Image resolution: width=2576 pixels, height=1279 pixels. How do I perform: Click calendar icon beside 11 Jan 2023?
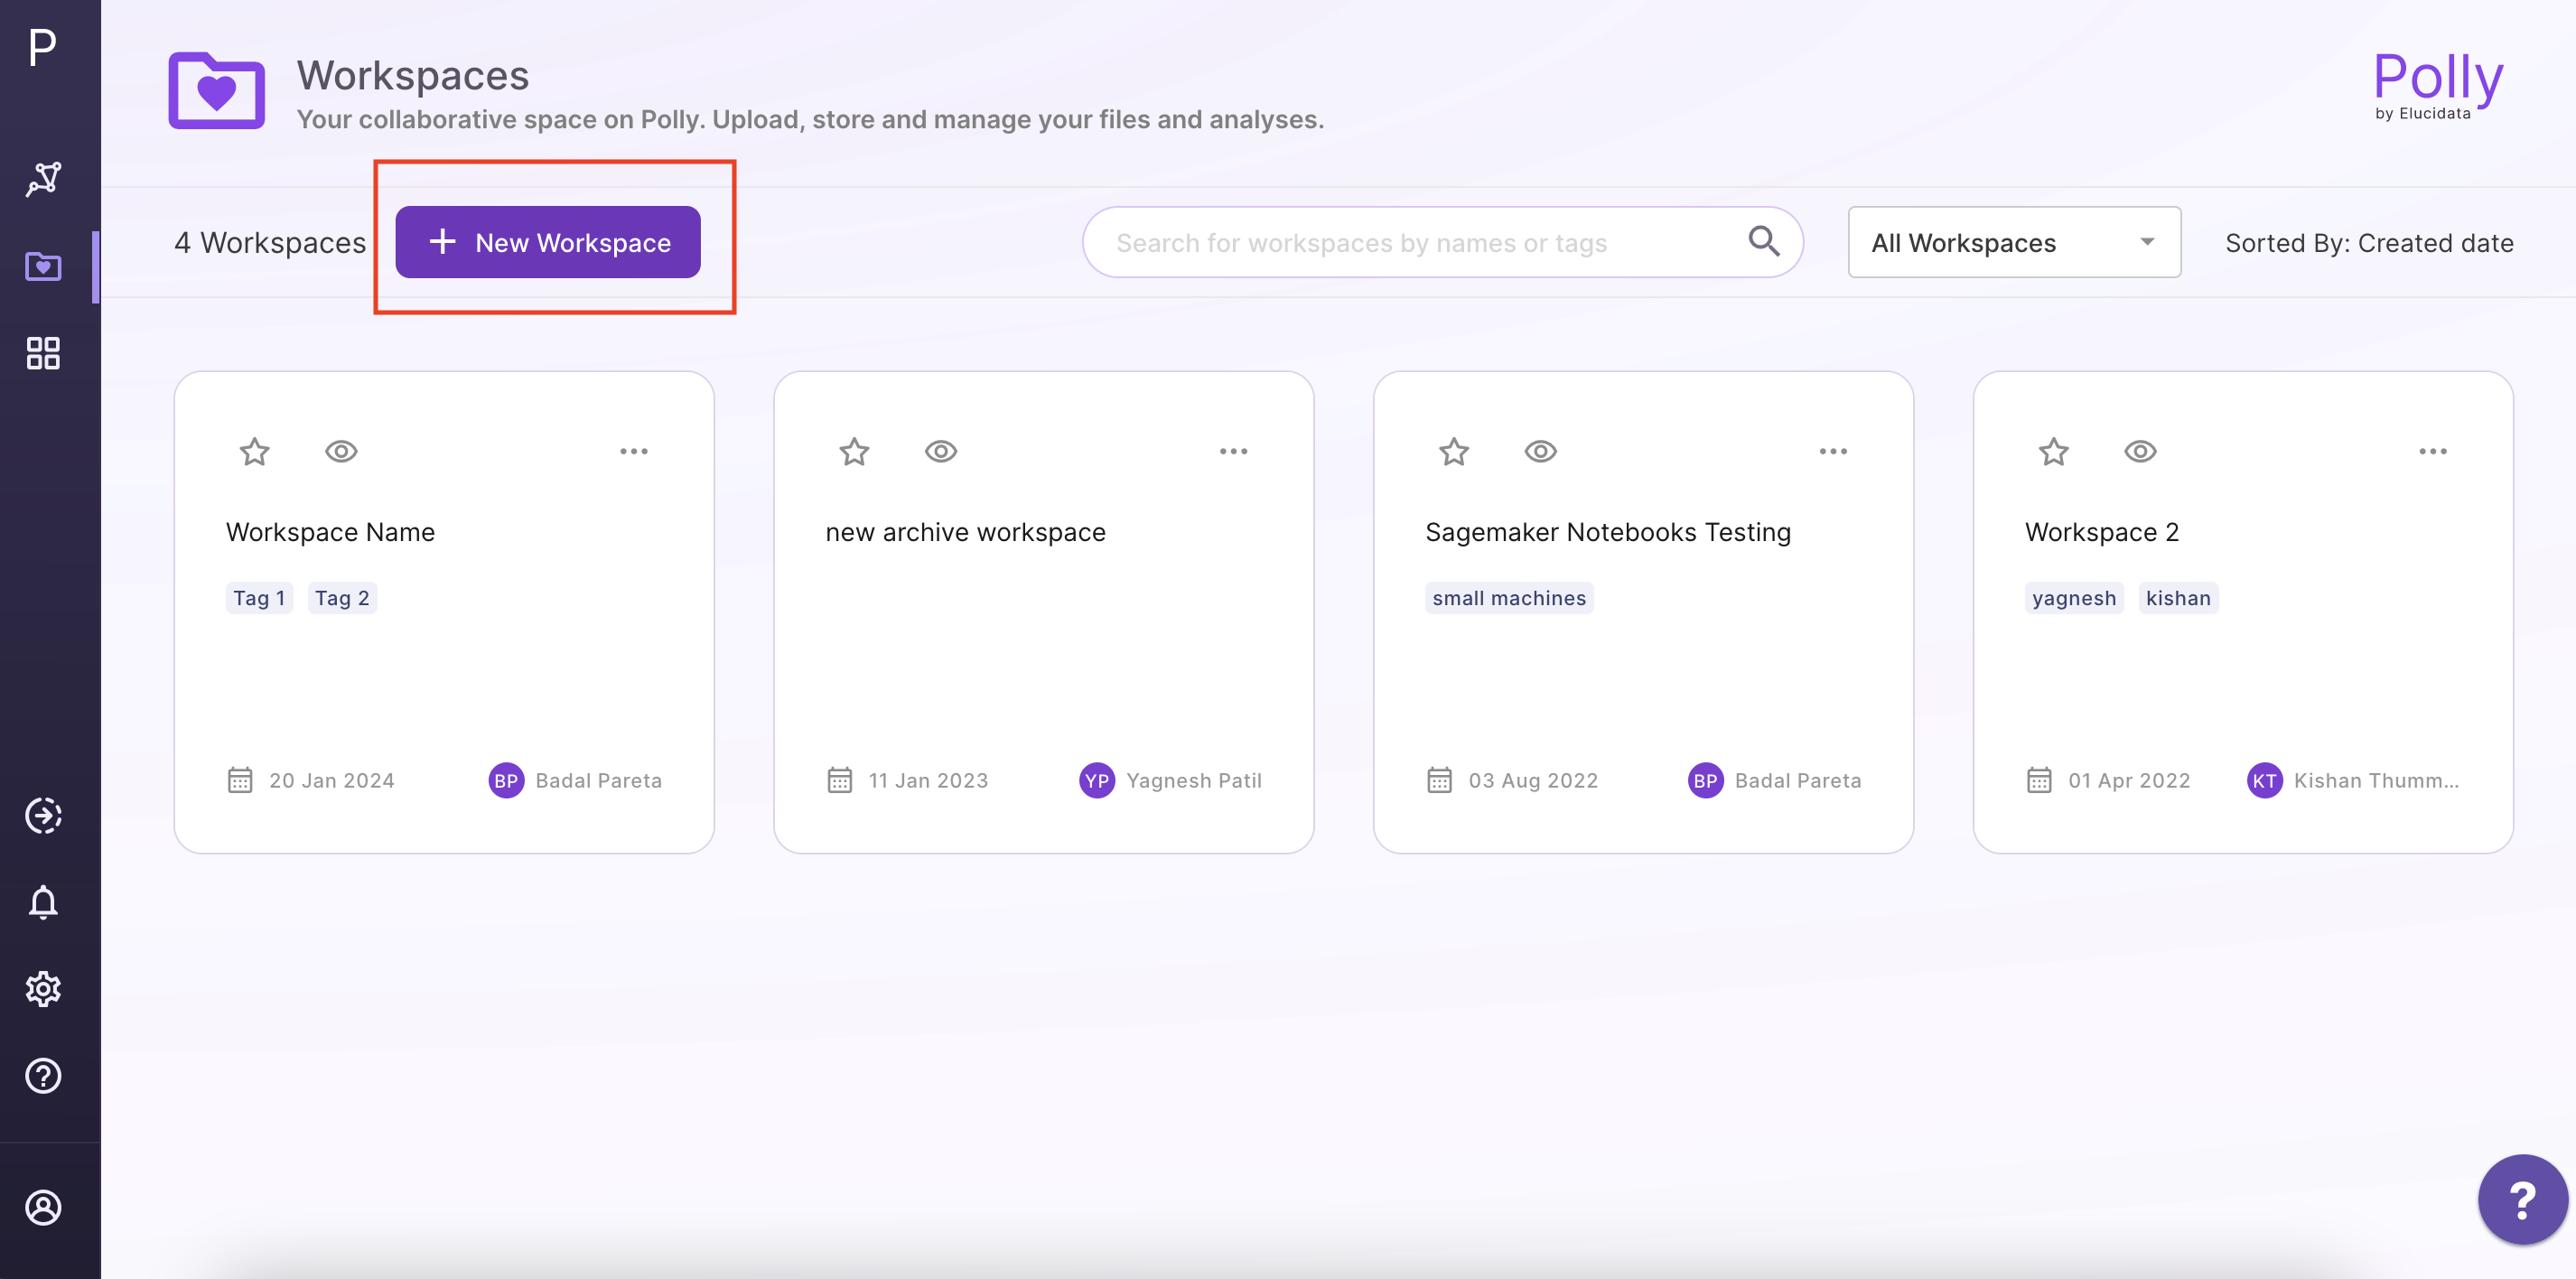[x=840, y=780]
